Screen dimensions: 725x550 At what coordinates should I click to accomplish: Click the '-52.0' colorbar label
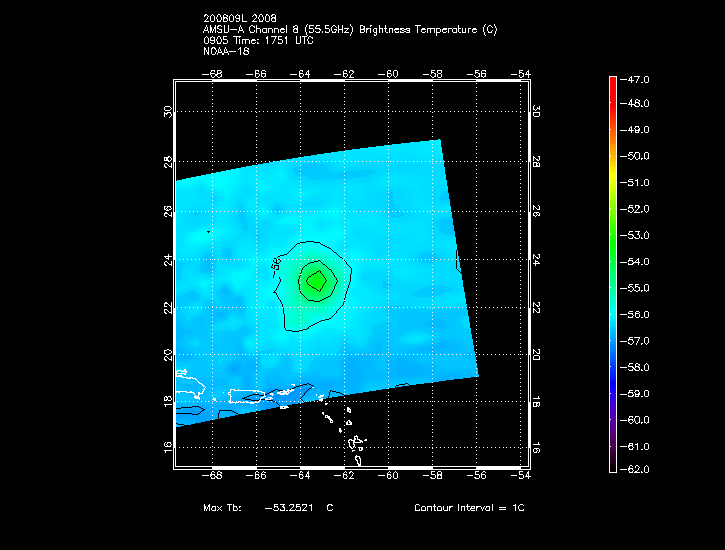click(x=634, y=209)
